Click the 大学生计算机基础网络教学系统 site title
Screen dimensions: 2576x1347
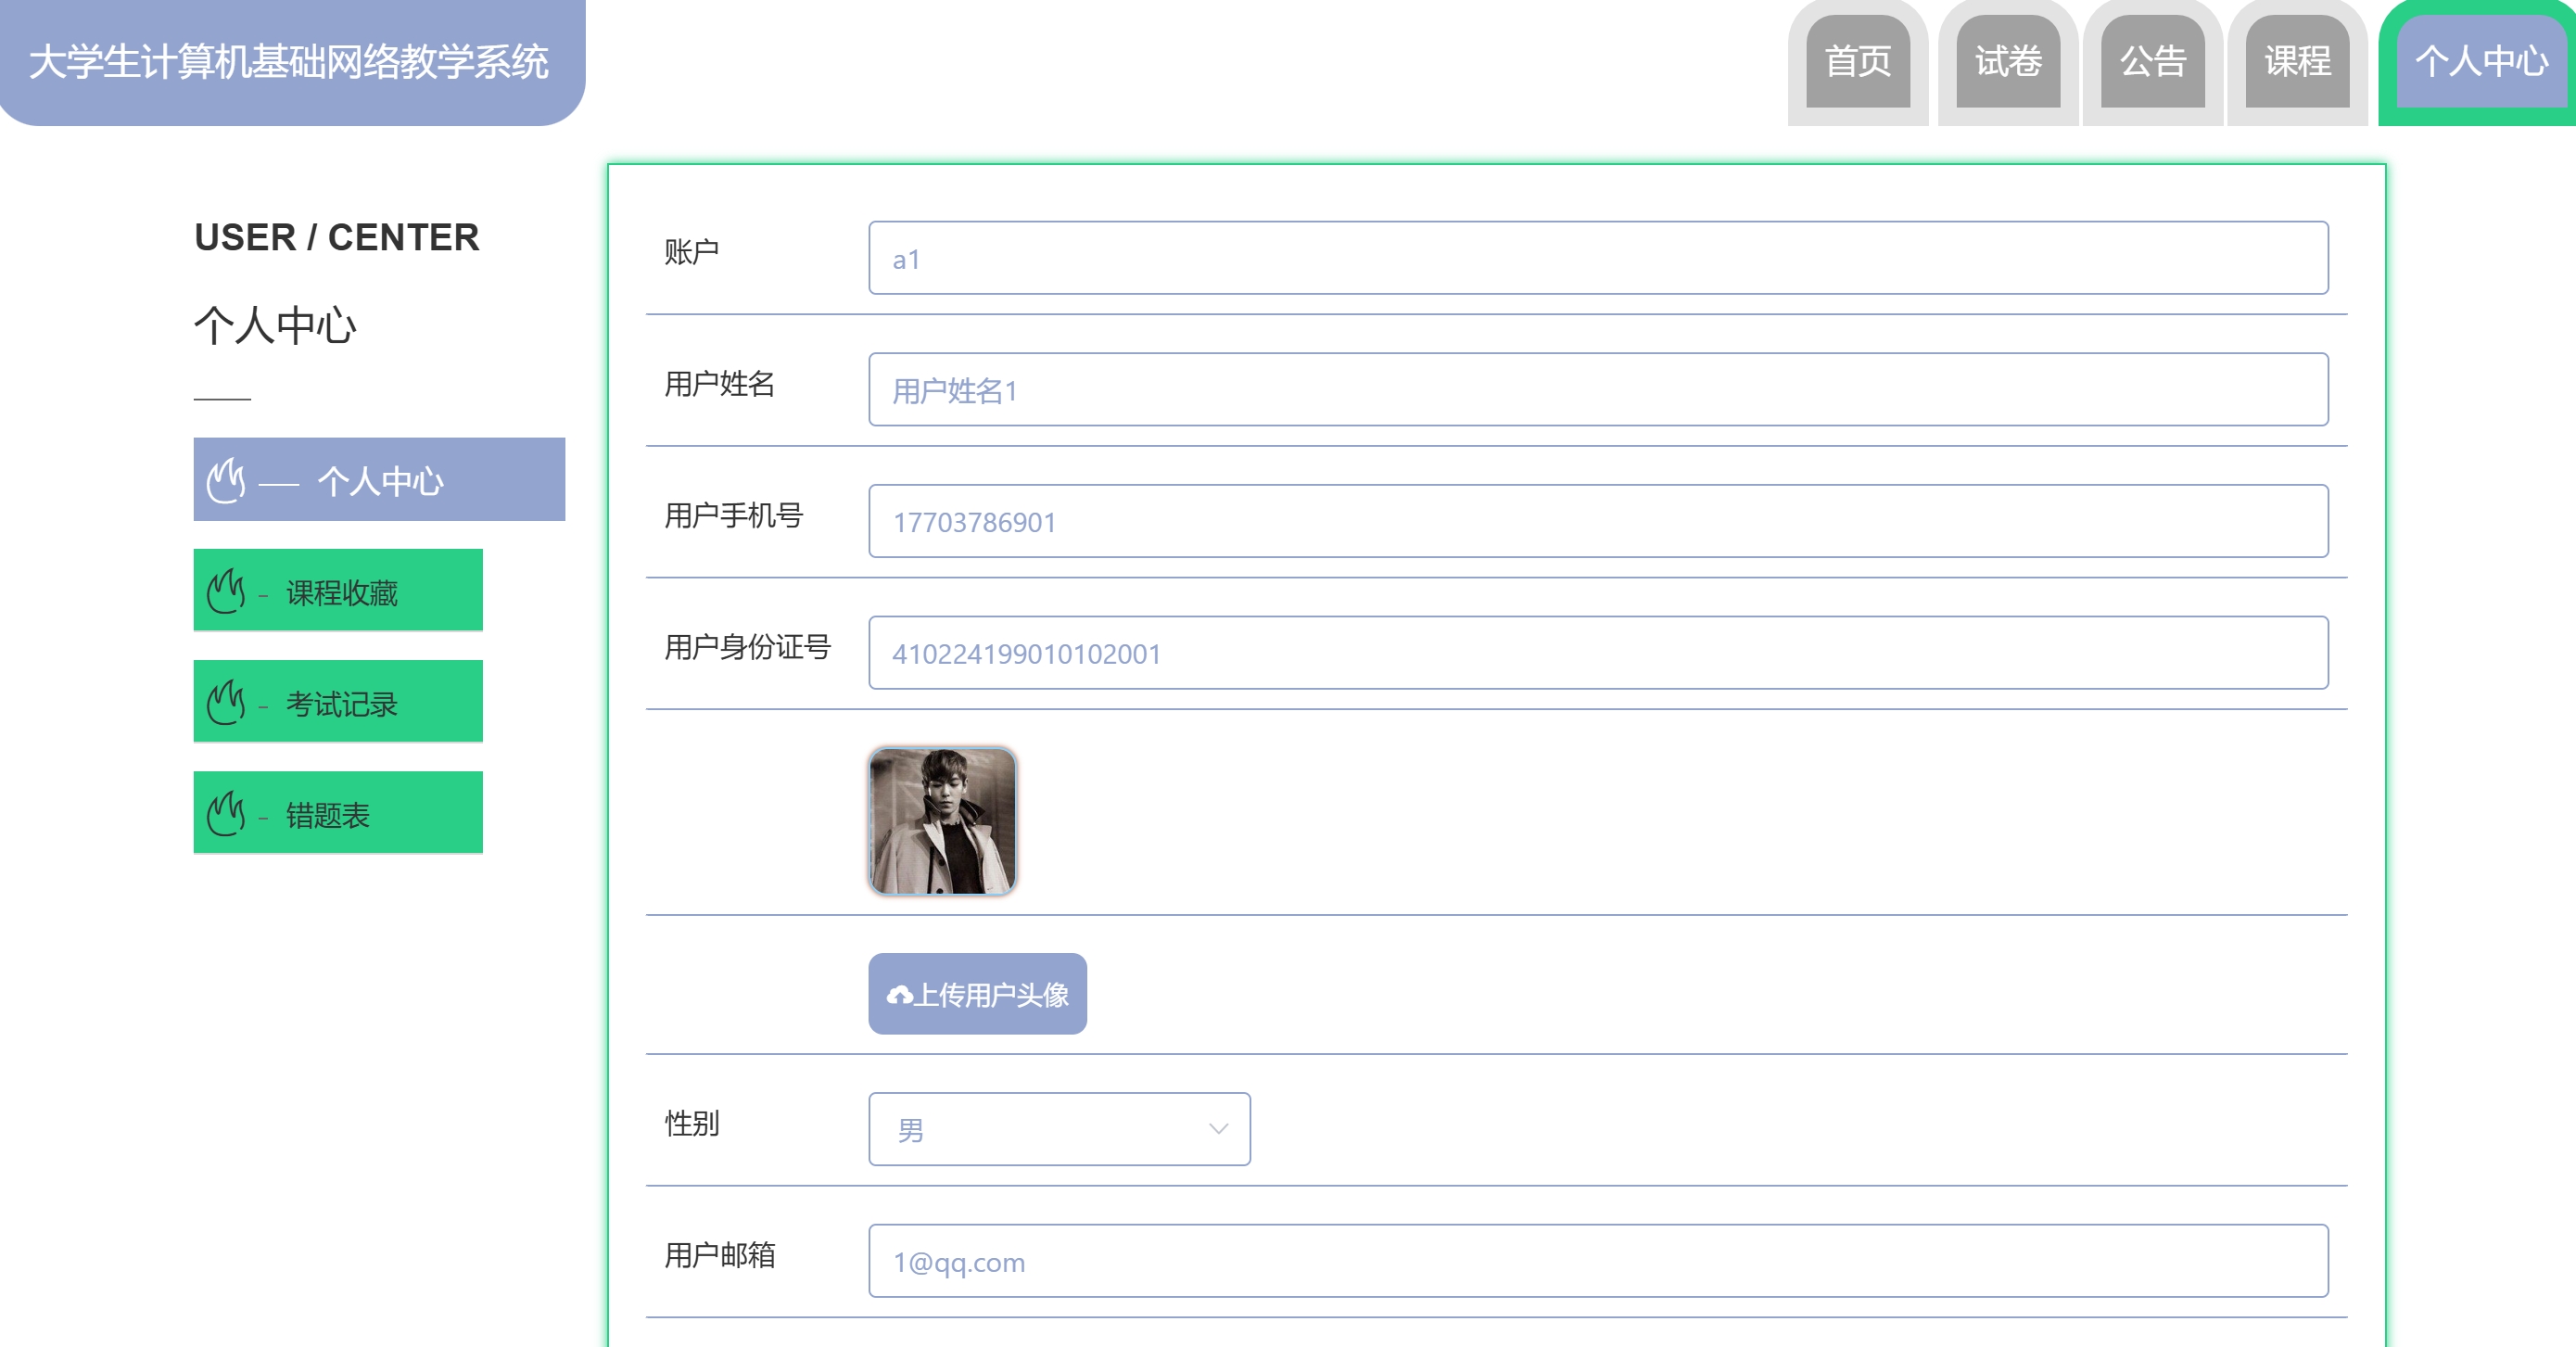(289, 62)
